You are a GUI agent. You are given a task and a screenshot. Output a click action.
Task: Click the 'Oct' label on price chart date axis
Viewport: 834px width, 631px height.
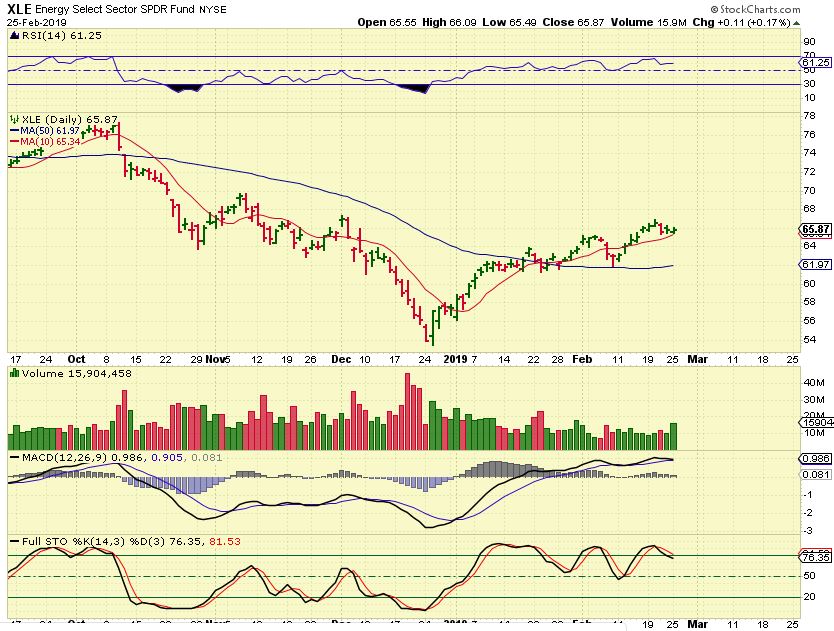77,359
